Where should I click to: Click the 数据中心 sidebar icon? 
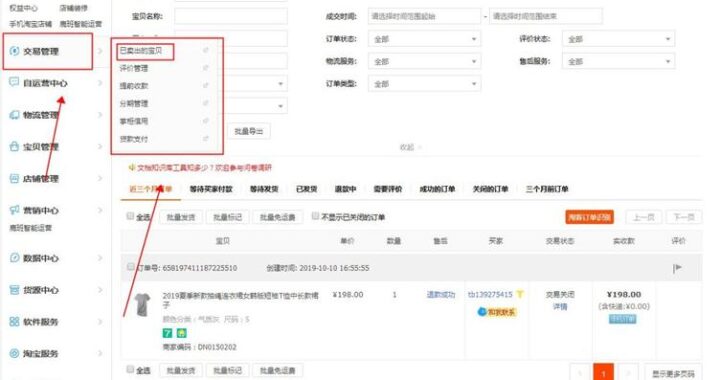click(x=14, y=258)
